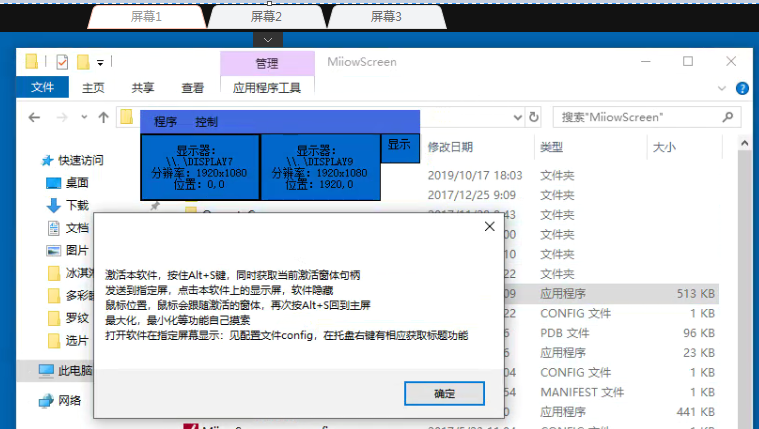Switch to the 屏幕2 tab

266,17
